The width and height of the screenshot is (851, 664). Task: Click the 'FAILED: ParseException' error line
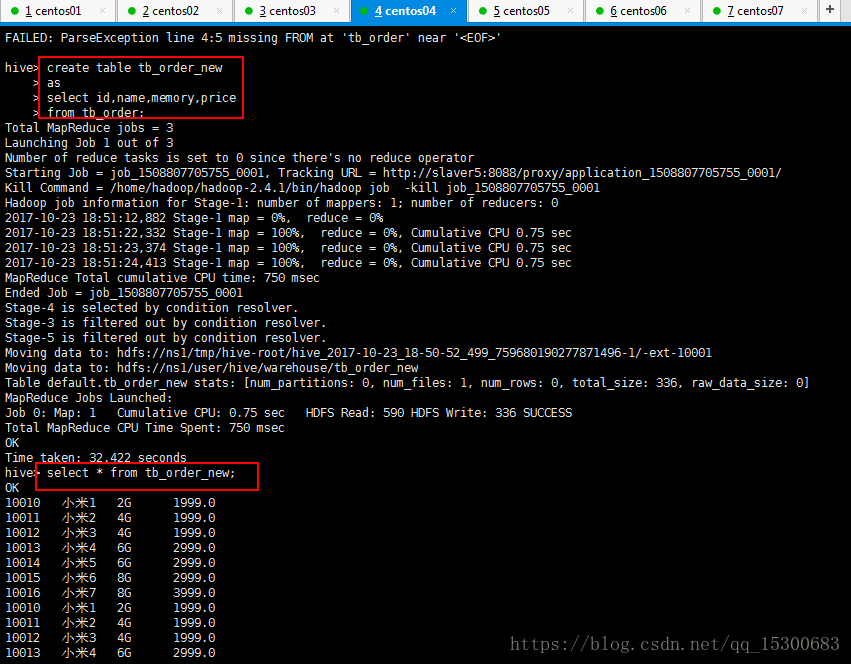tap(253, 38)
